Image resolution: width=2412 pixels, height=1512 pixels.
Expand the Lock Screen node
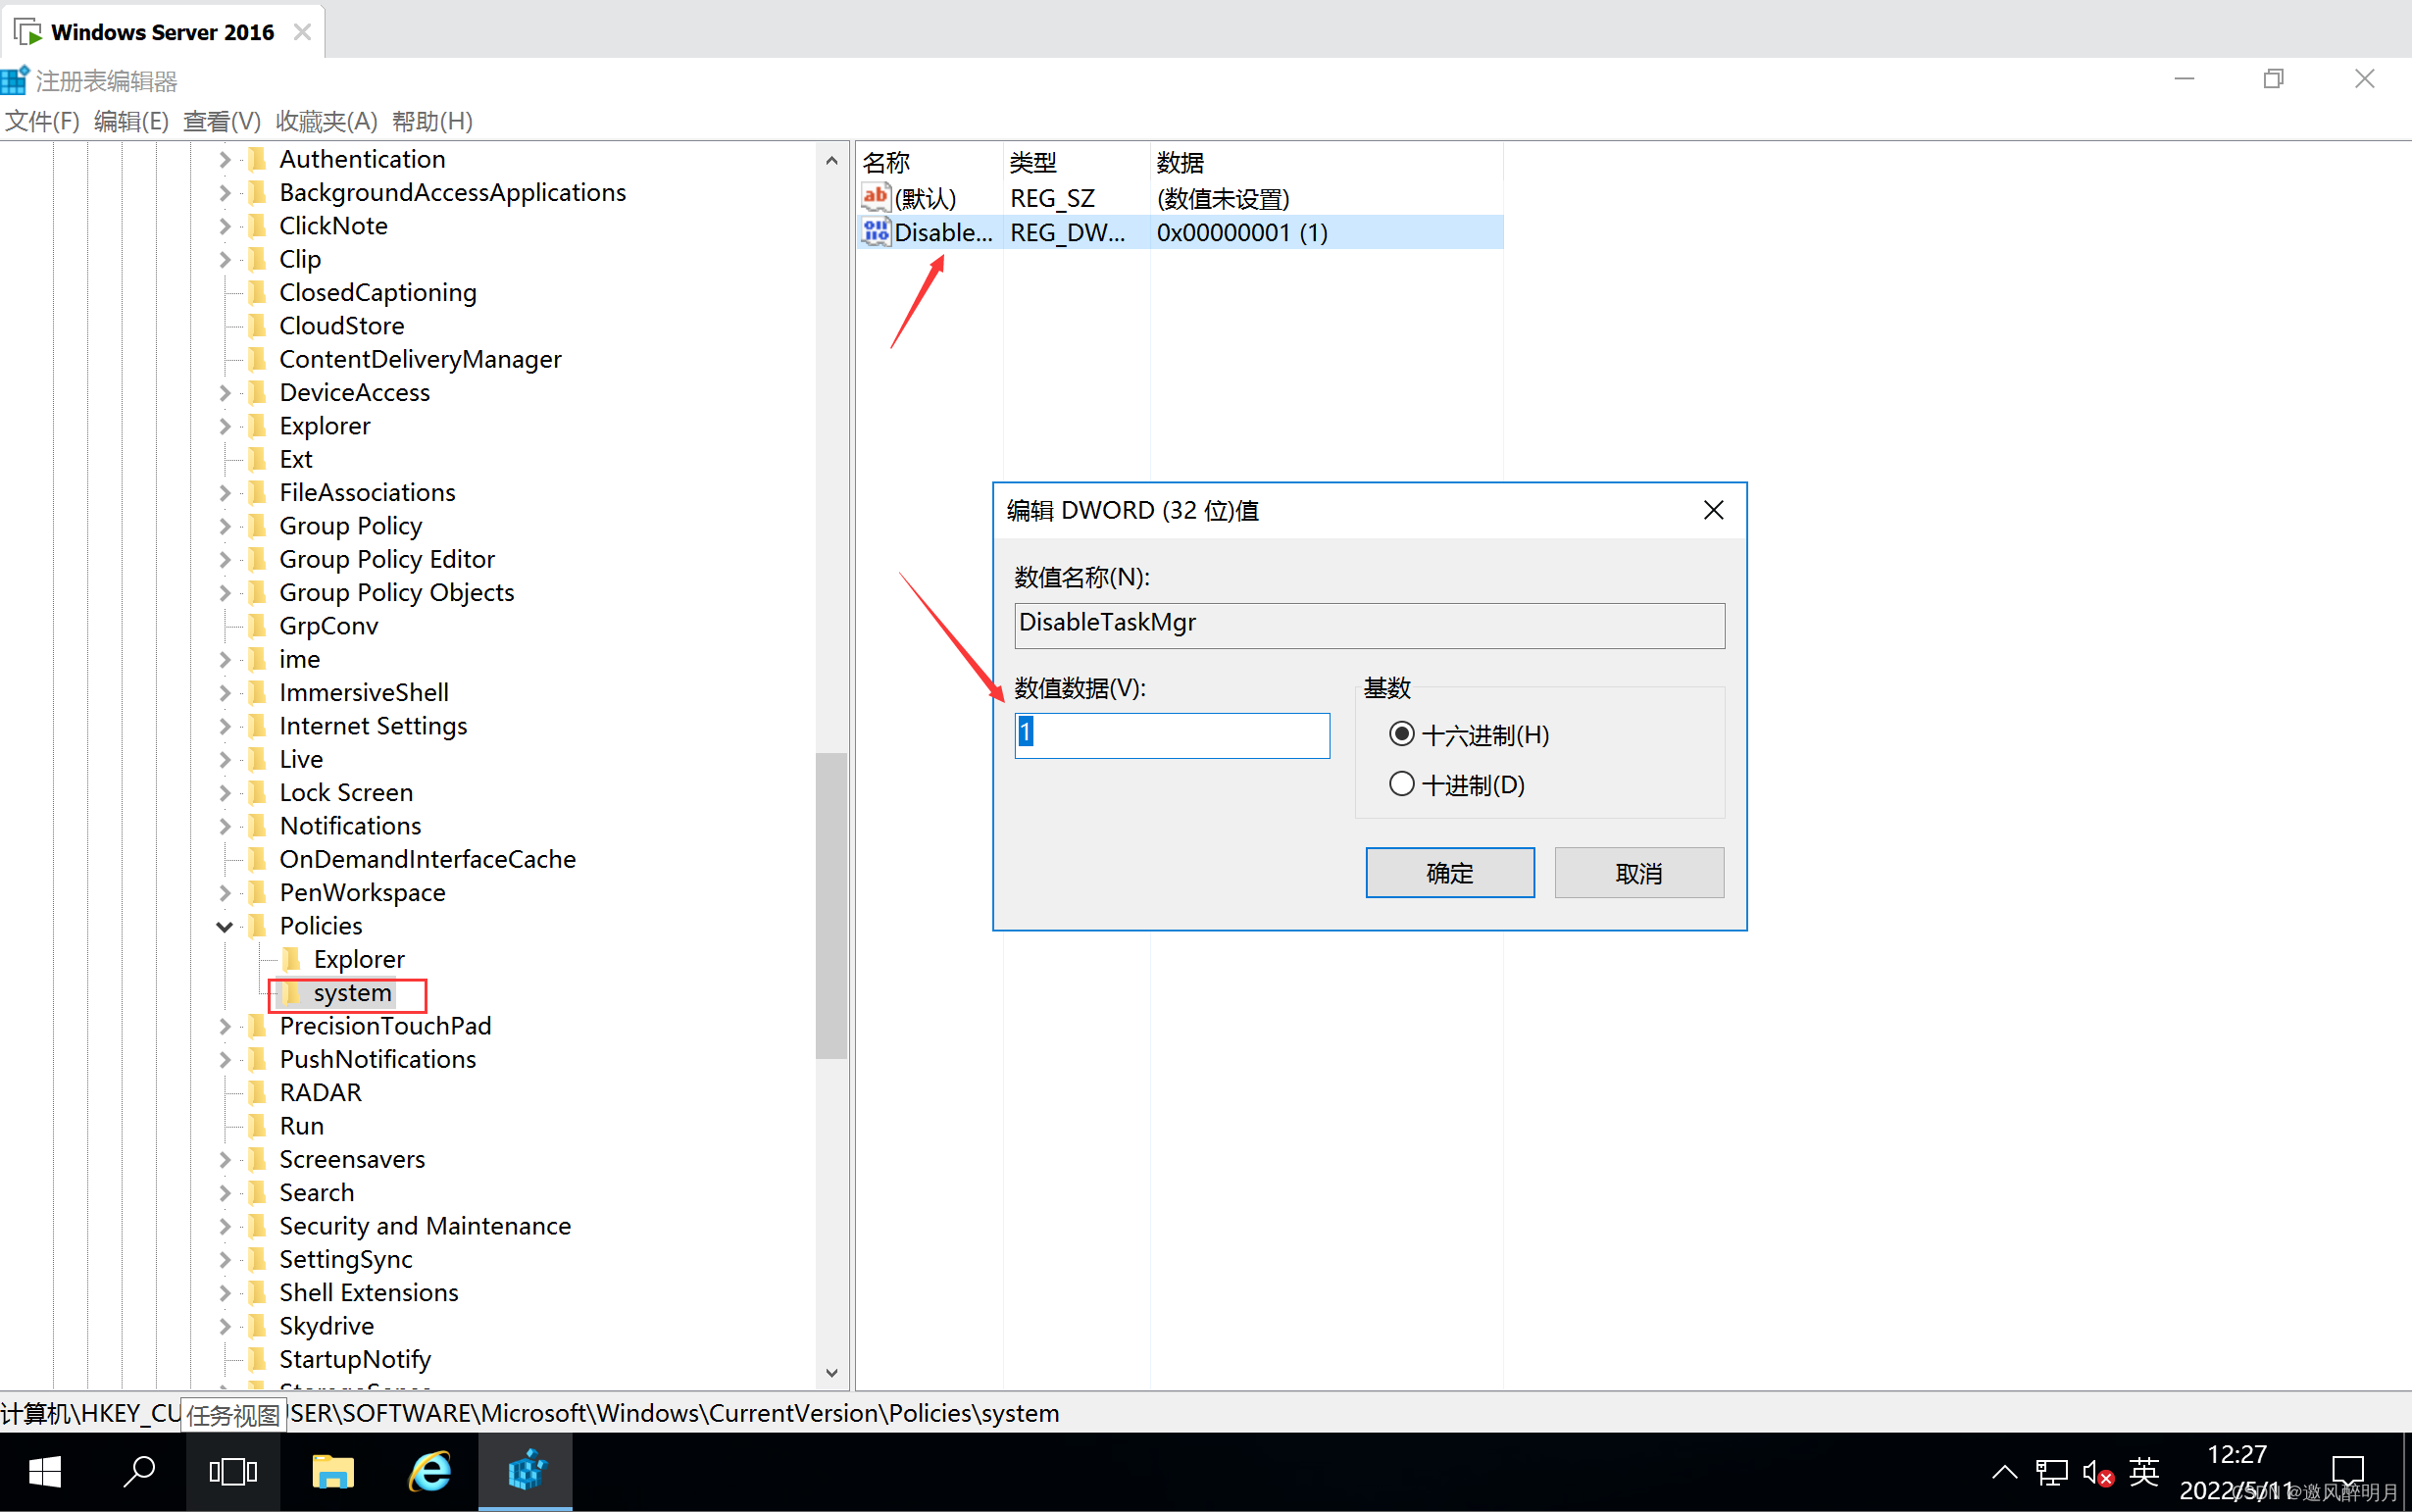coord(224,793)
